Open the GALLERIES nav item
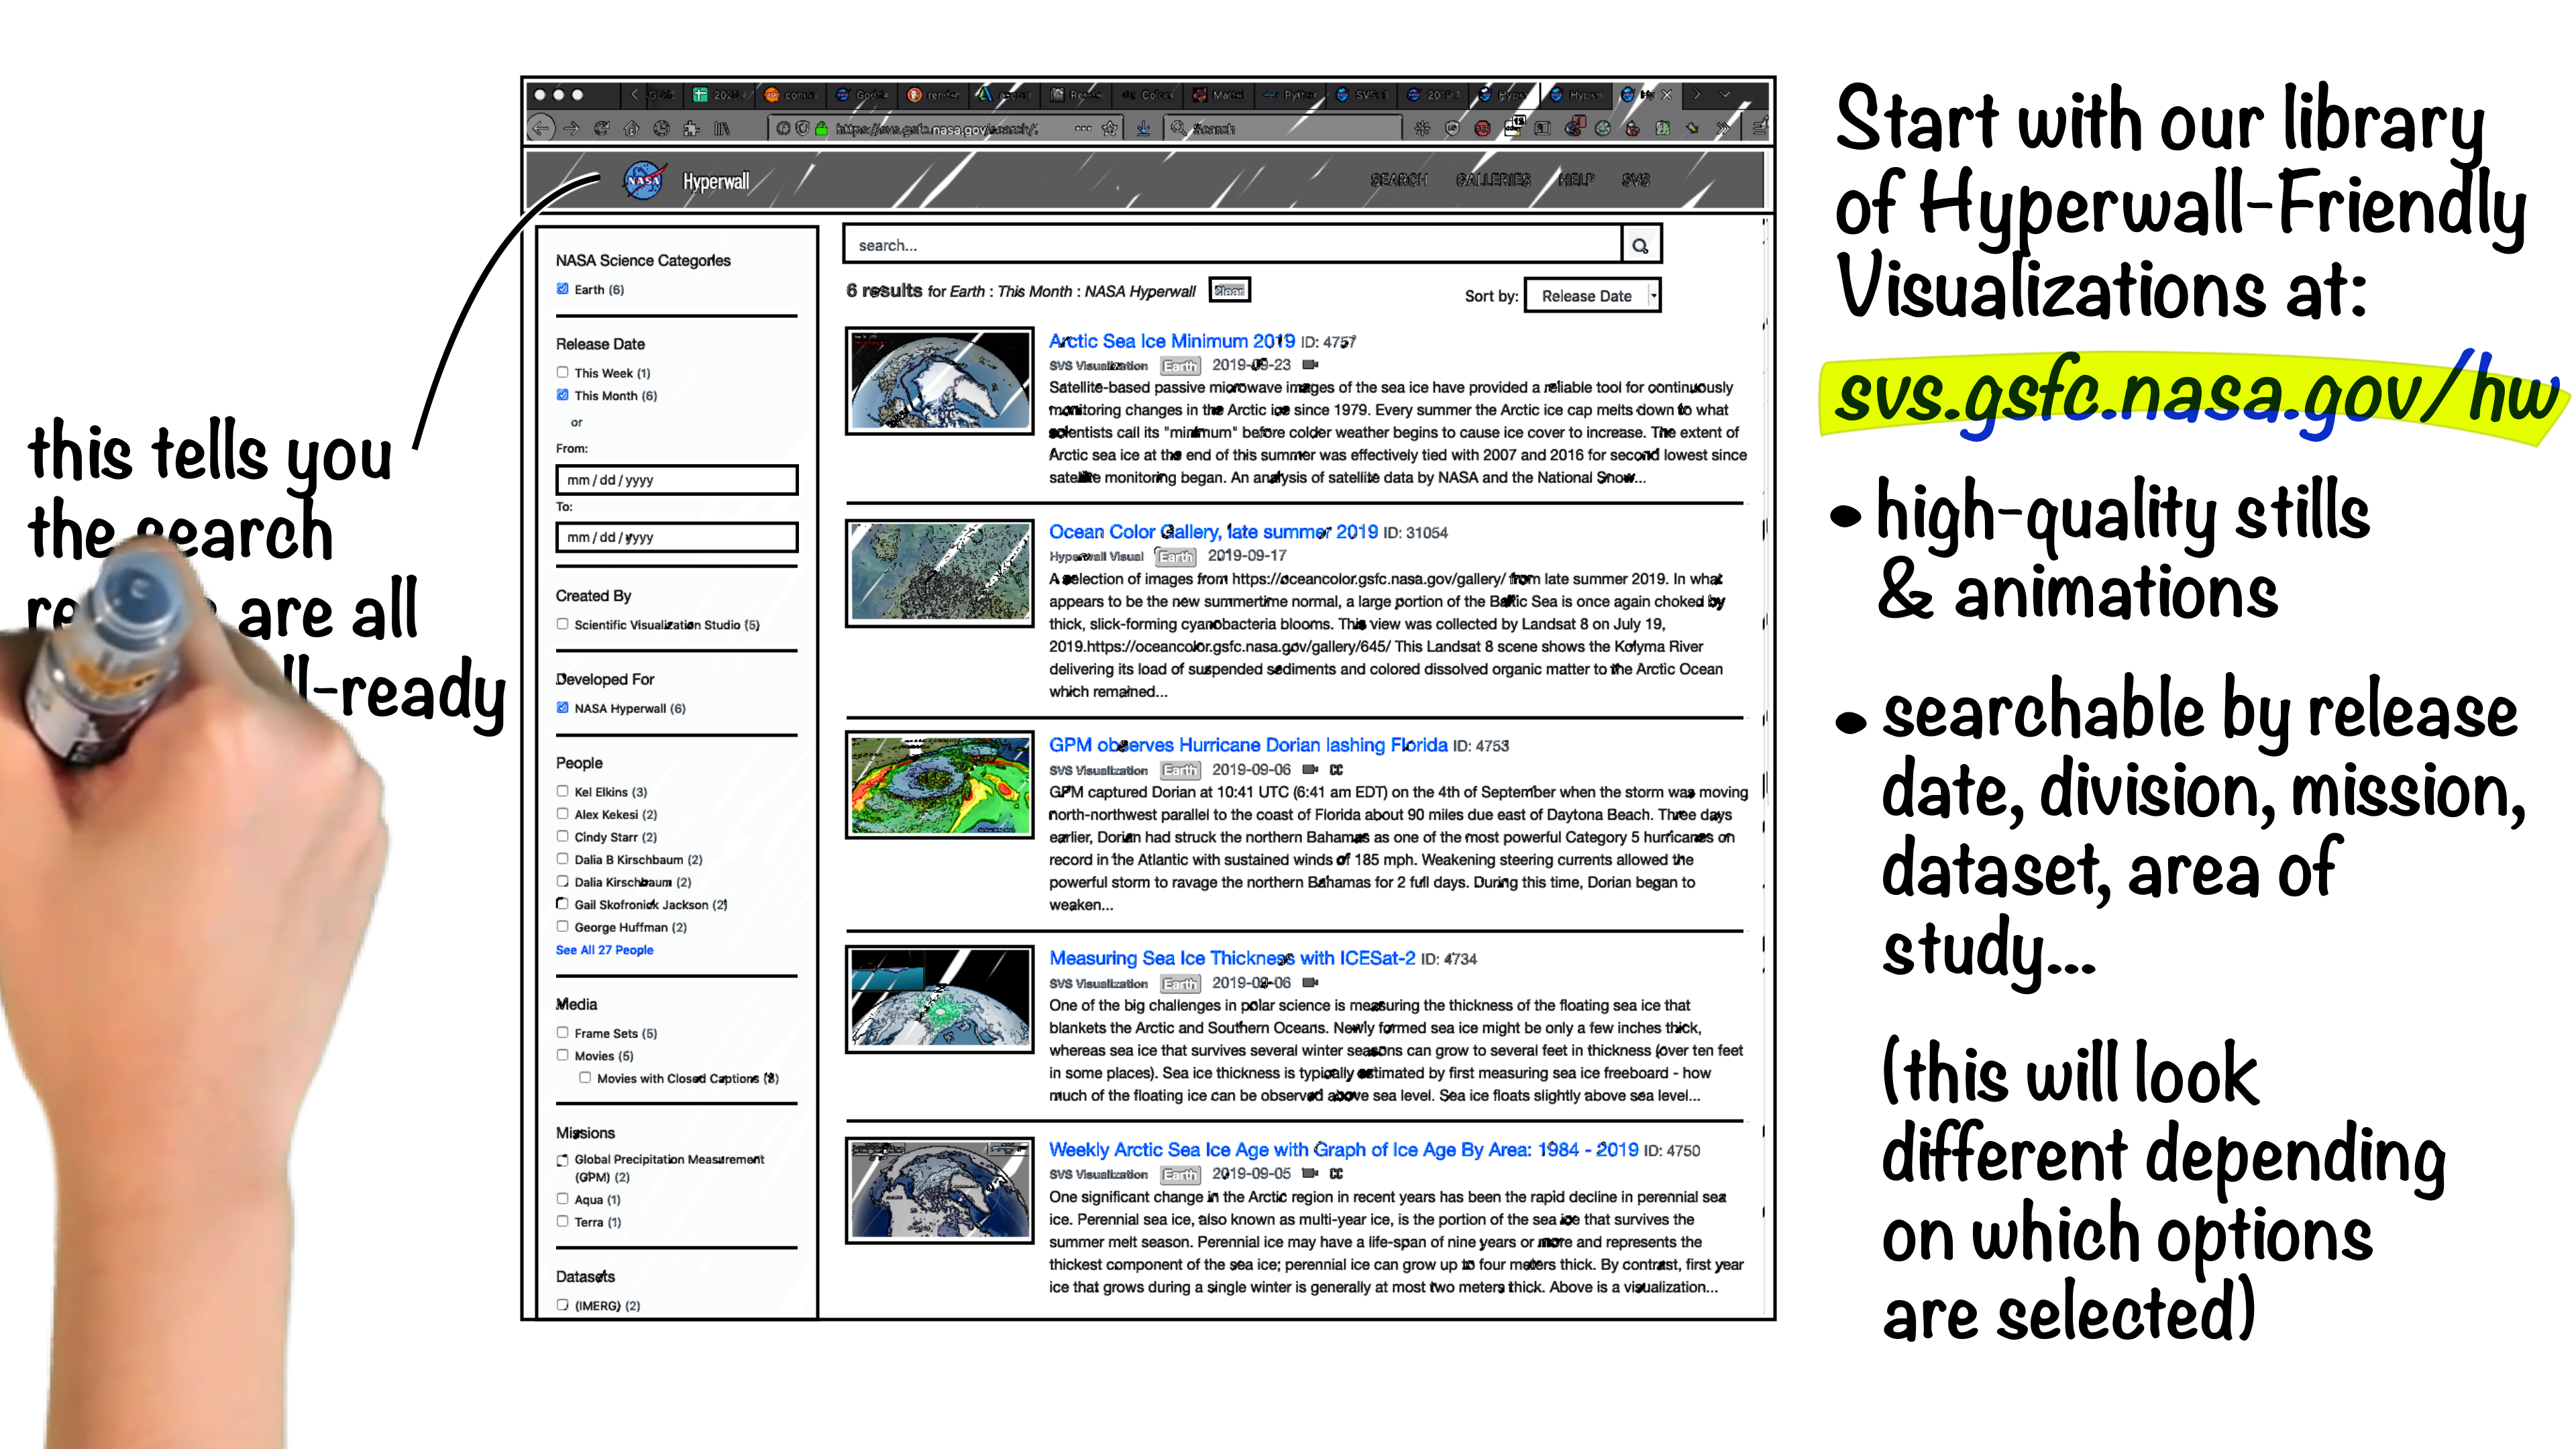The image size is (2576, 1449). (x=1493, y=180)
